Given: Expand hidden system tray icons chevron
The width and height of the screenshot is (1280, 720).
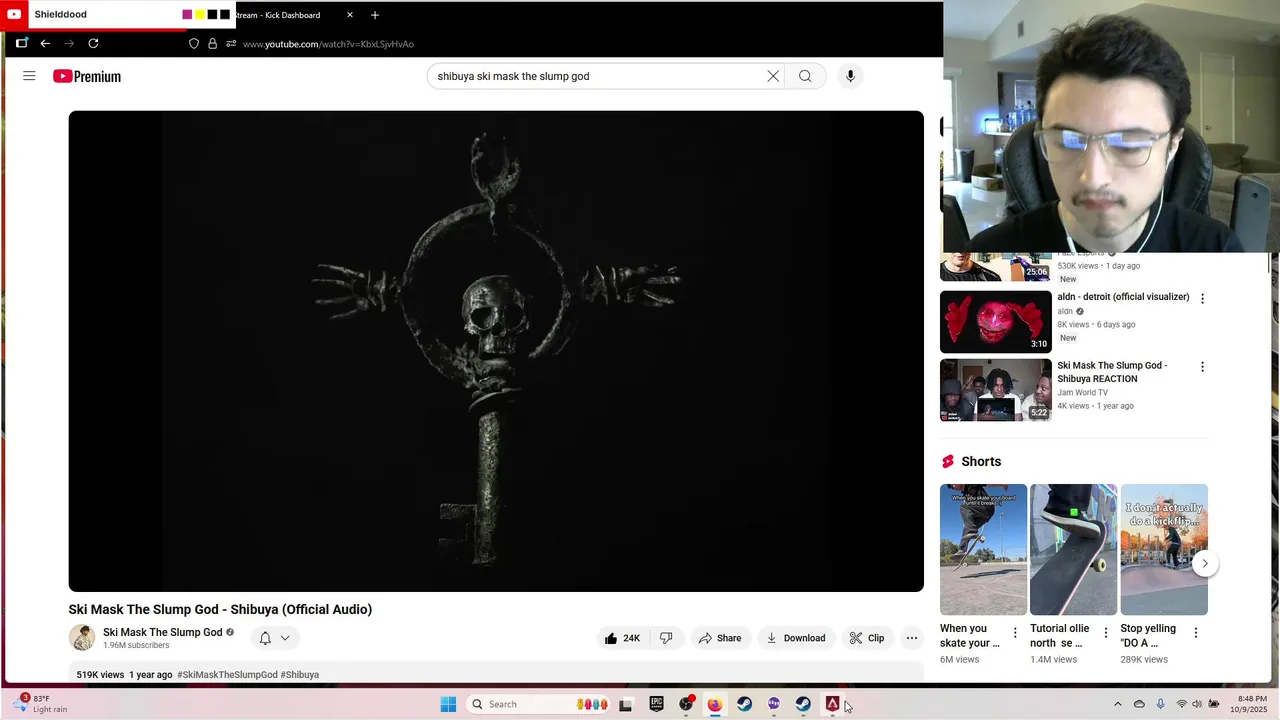Looking at the screenshot, I should pyautogui.click(x=1118, y=704).
